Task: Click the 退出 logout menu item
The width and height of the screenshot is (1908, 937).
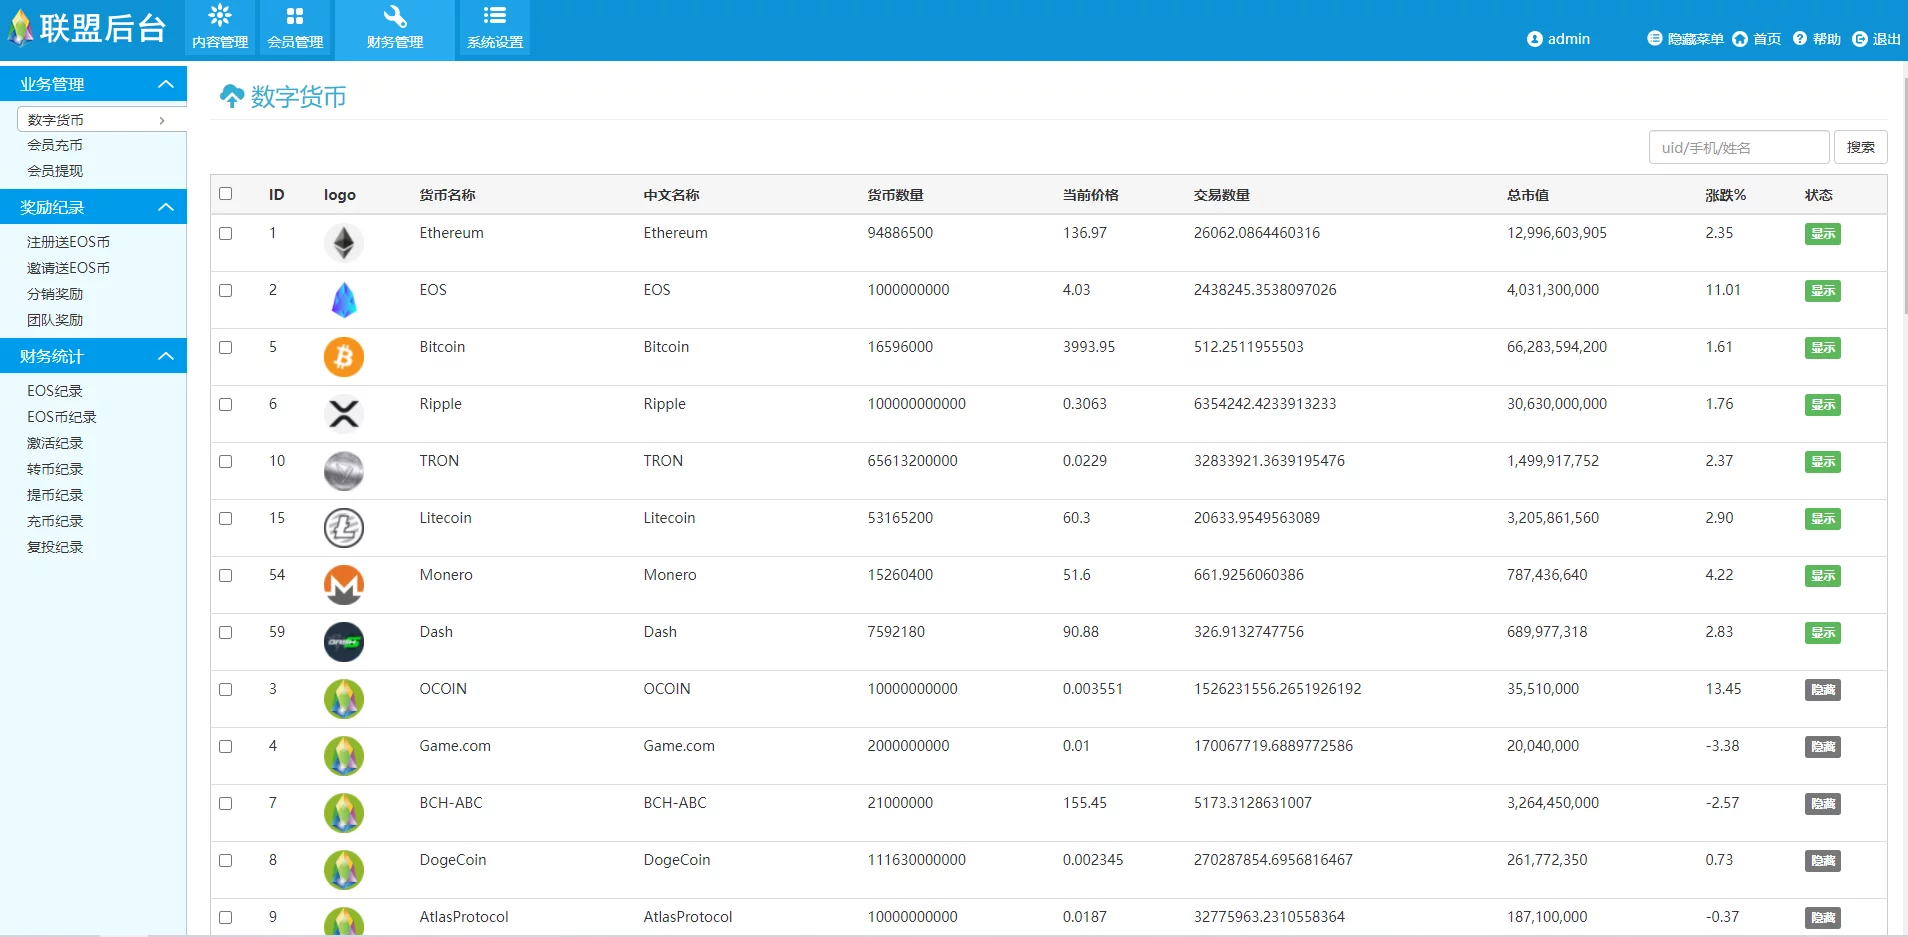Action: (x=1877, y=39)
